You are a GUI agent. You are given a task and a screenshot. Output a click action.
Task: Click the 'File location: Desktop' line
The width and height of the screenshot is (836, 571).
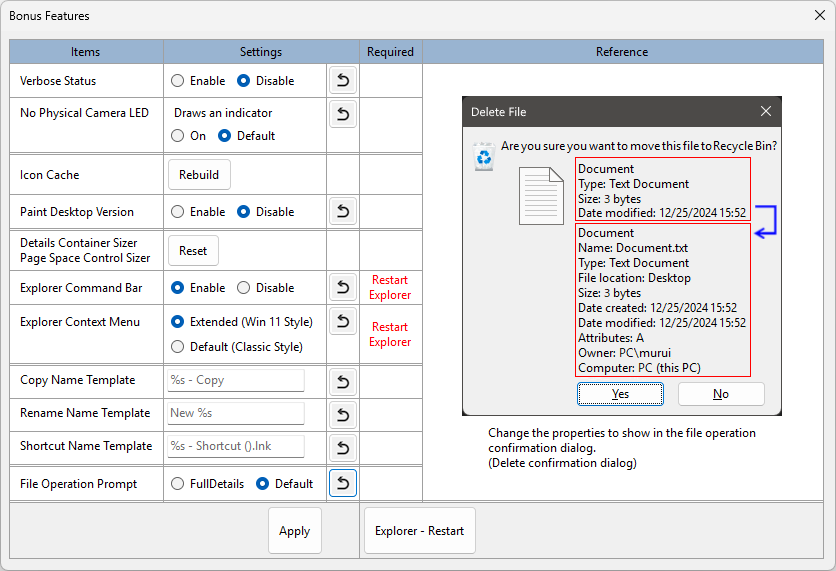pos(634,278)
